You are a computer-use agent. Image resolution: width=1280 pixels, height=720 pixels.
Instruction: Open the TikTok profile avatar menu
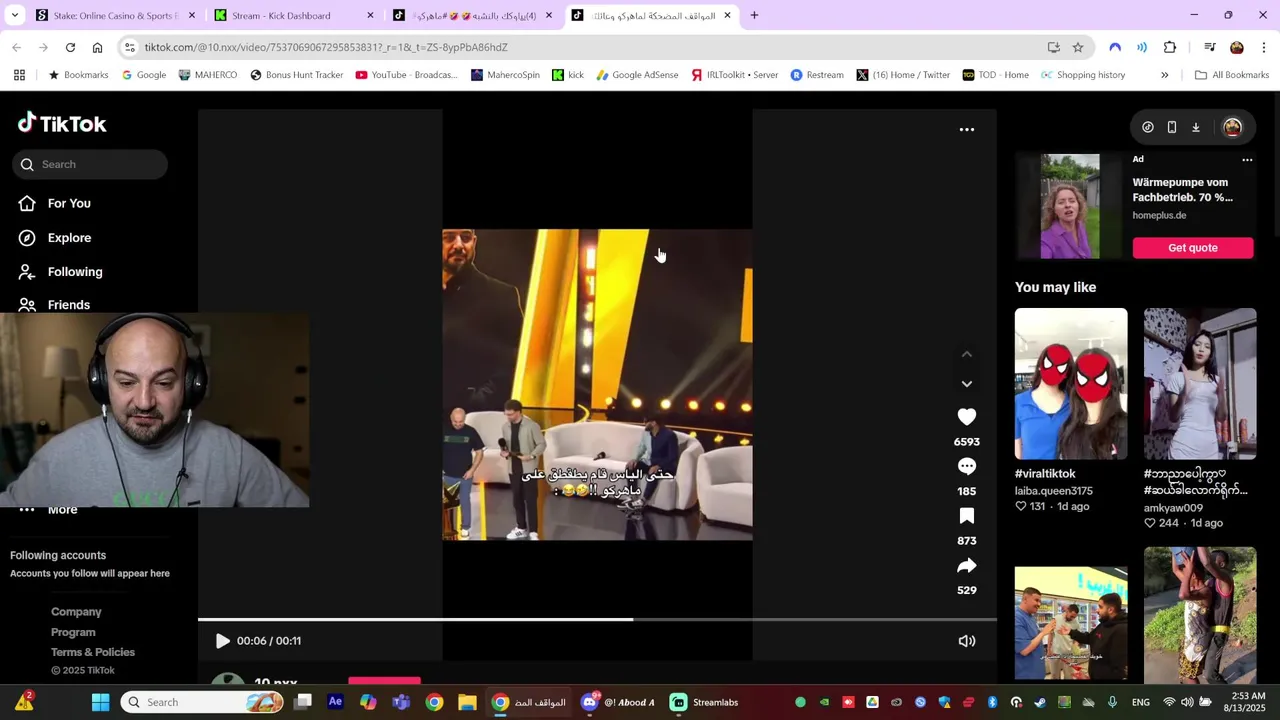[x=1232, y=127]
